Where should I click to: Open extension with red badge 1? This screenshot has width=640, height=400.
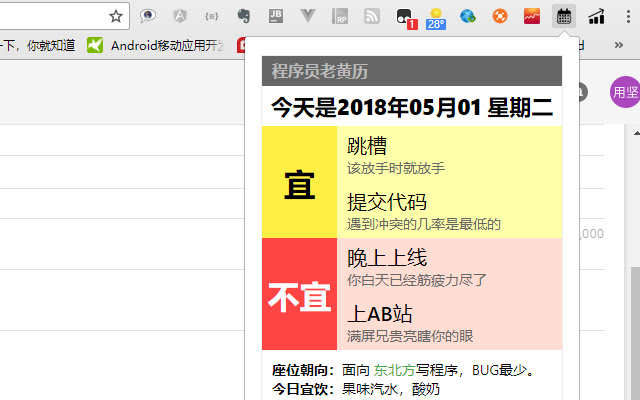point(406,18)
